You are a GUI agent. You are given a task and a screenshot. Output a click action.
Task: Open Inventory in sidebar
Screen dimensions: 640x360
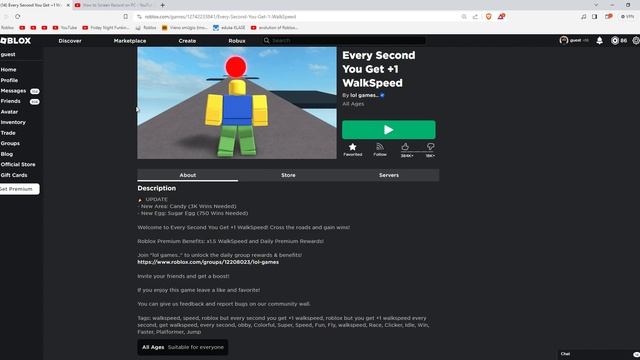(x=13, y=122)
